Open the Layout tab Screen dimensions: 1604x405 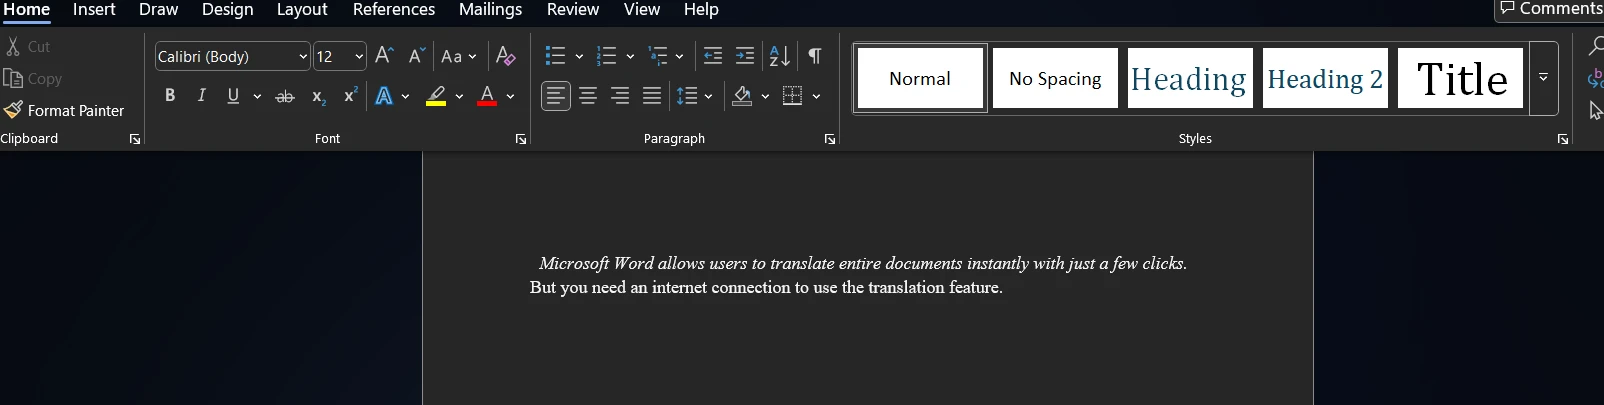[x=302, y=10]
